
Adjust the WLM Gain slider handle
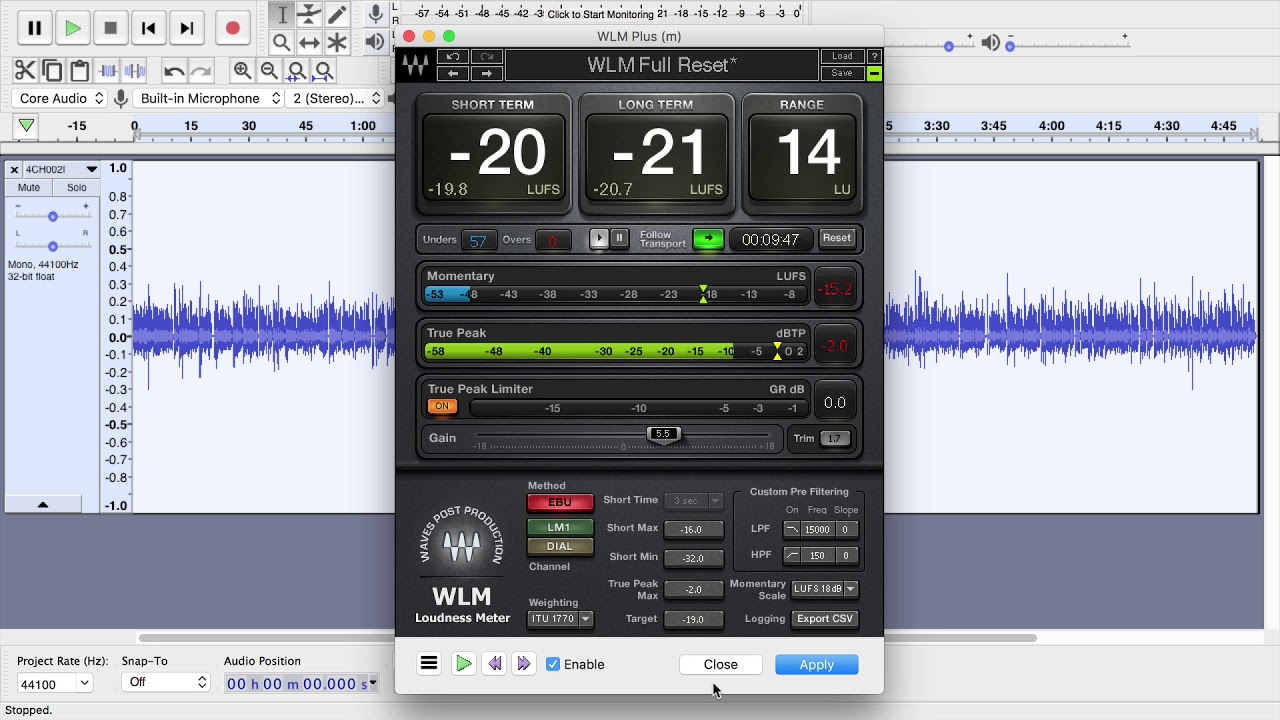click(663, 434)
